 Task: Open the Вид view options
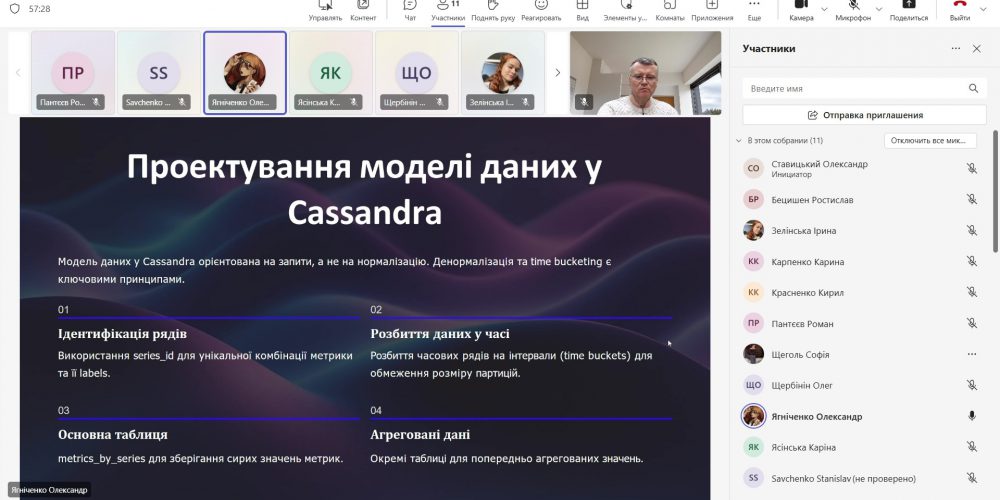click(582, 11)
